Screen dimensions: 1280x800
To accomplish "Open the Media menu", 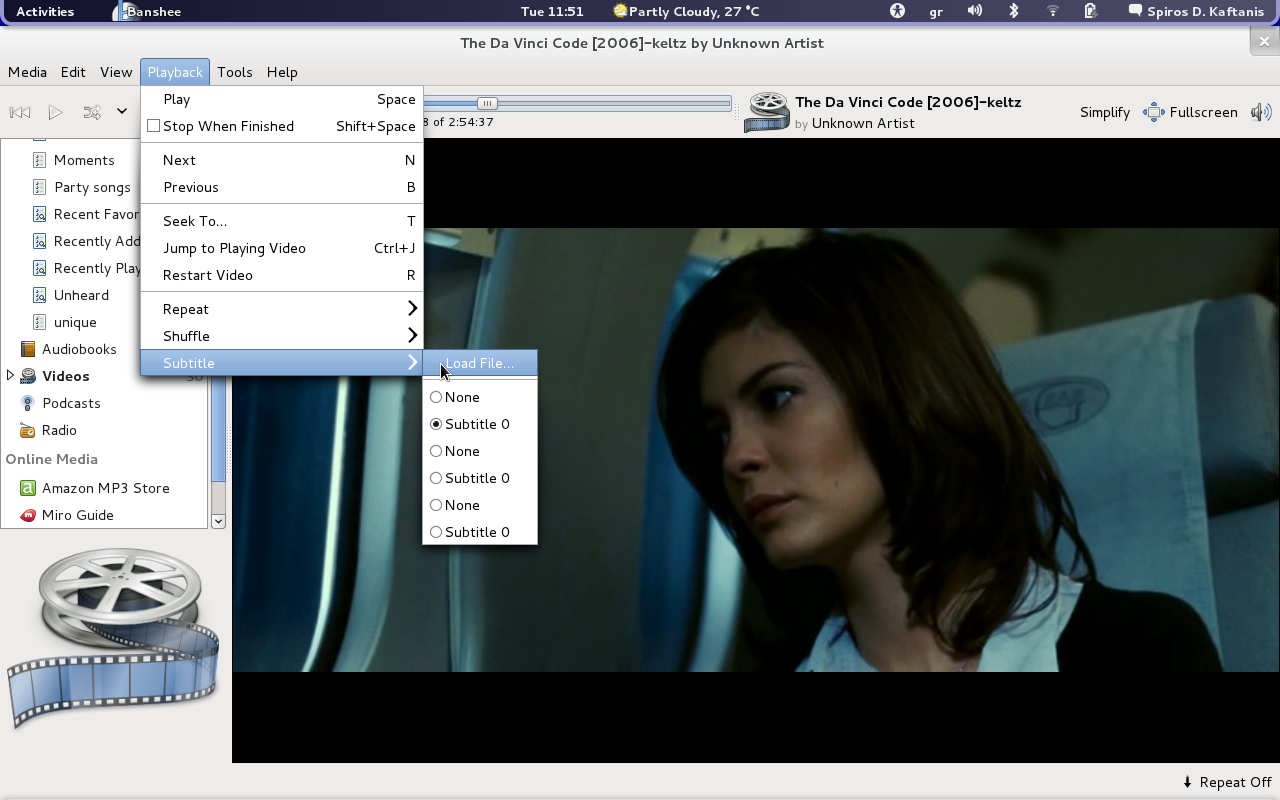I will point(27,72).
